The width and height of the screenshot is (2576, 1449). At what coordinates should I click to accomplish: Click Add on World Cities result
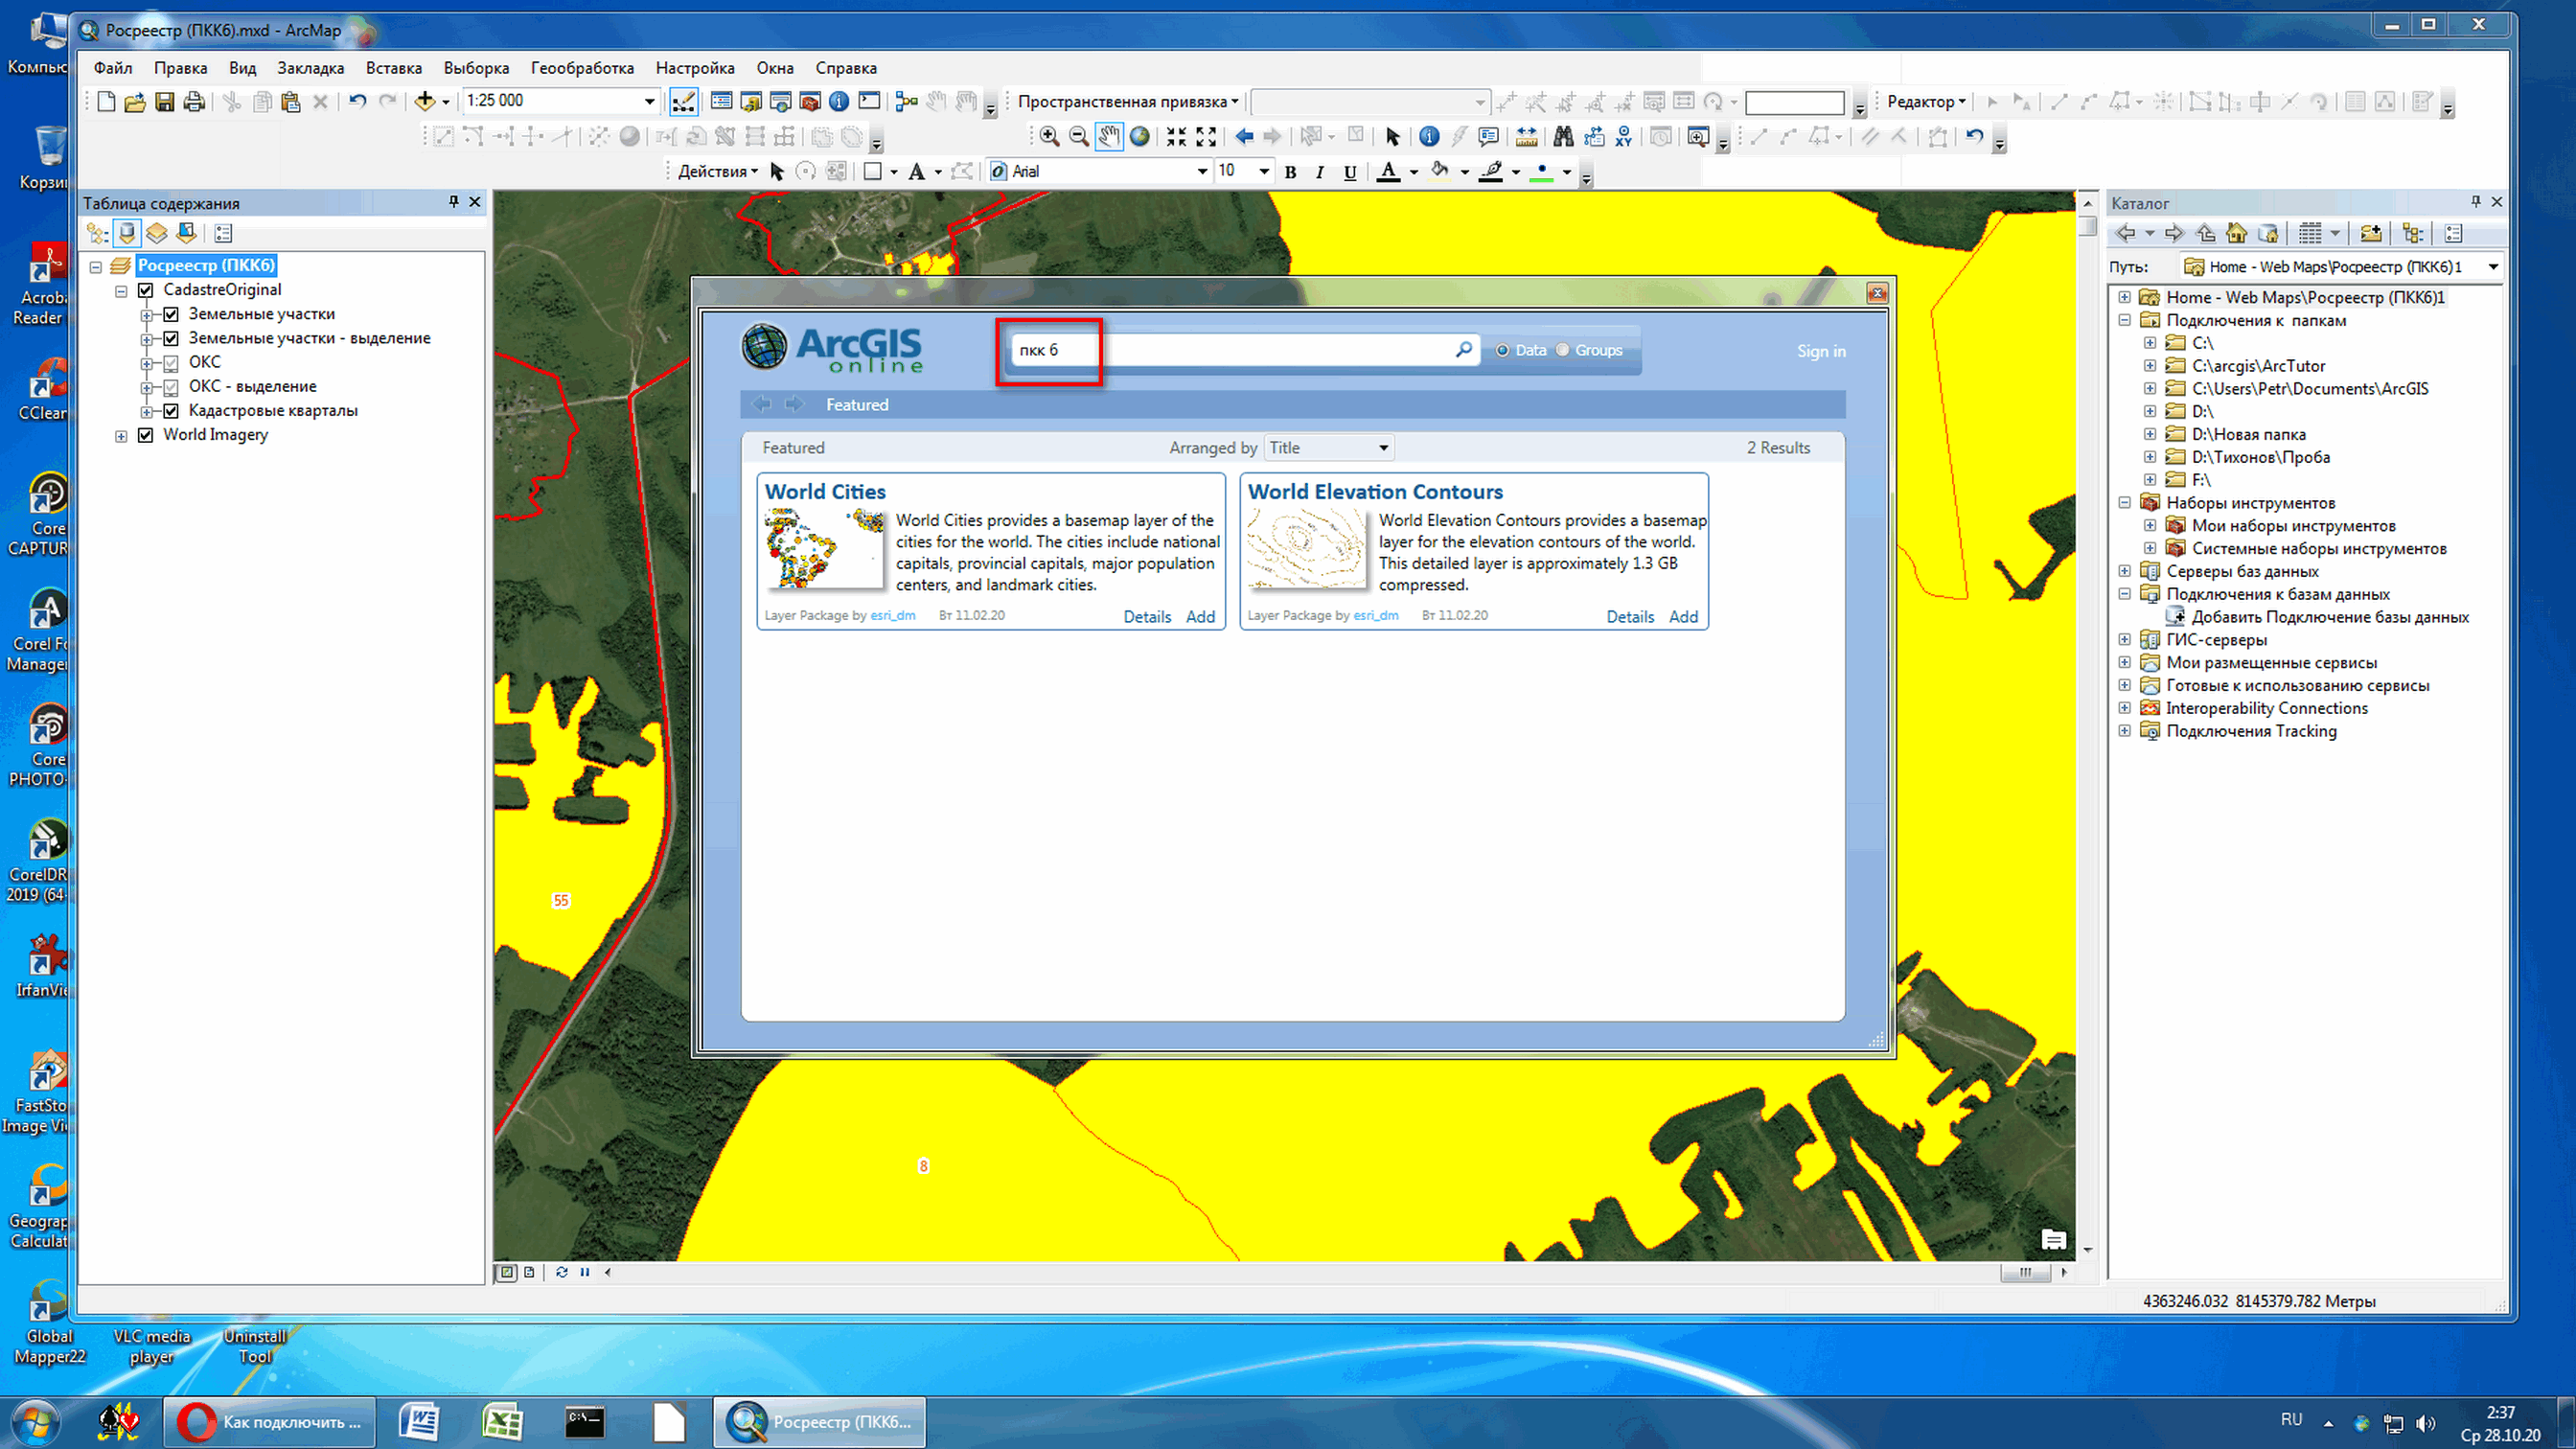tap(1200, 617)
